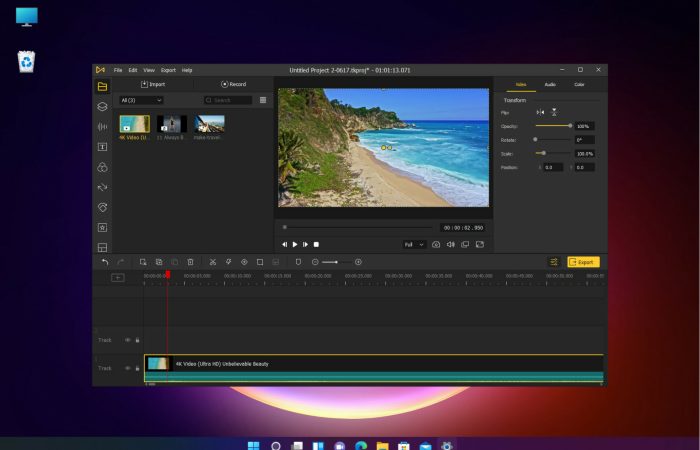Toggle eye visibility of upper empty Track

[128, 340]
